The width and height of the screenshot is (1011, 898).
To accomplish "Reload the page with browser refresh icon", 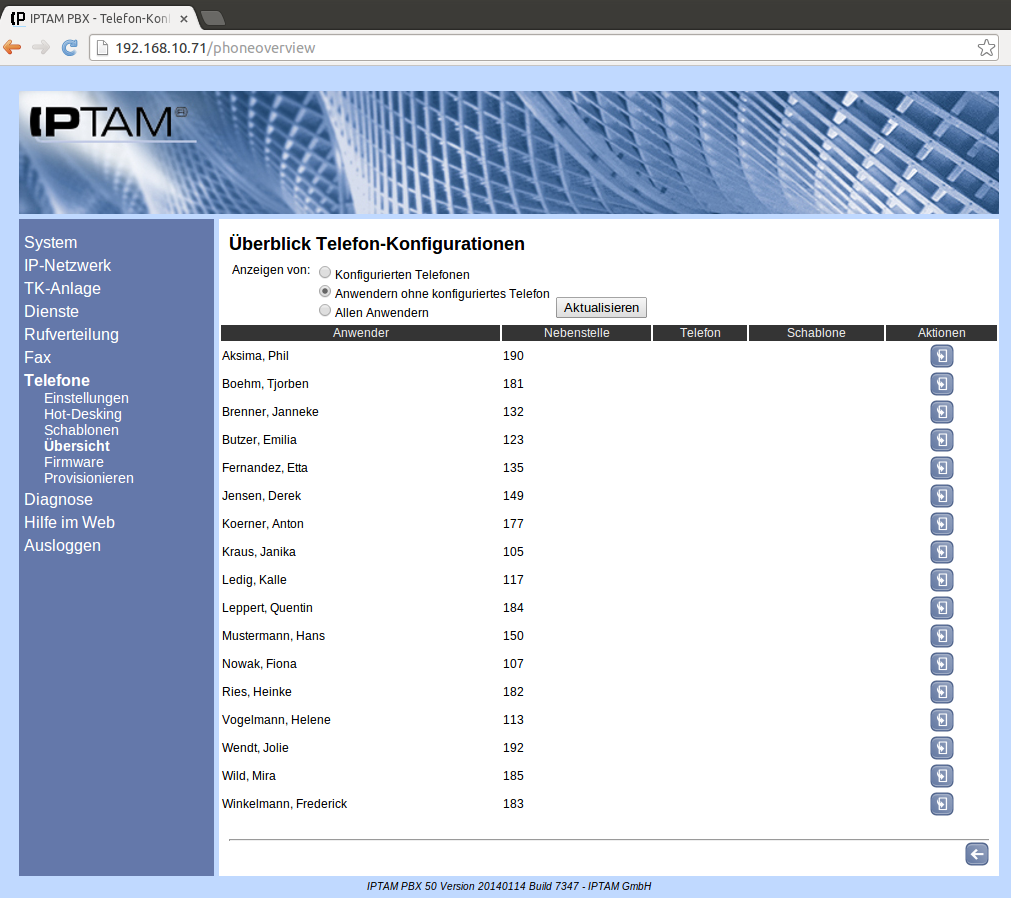I will pos(69,47).
